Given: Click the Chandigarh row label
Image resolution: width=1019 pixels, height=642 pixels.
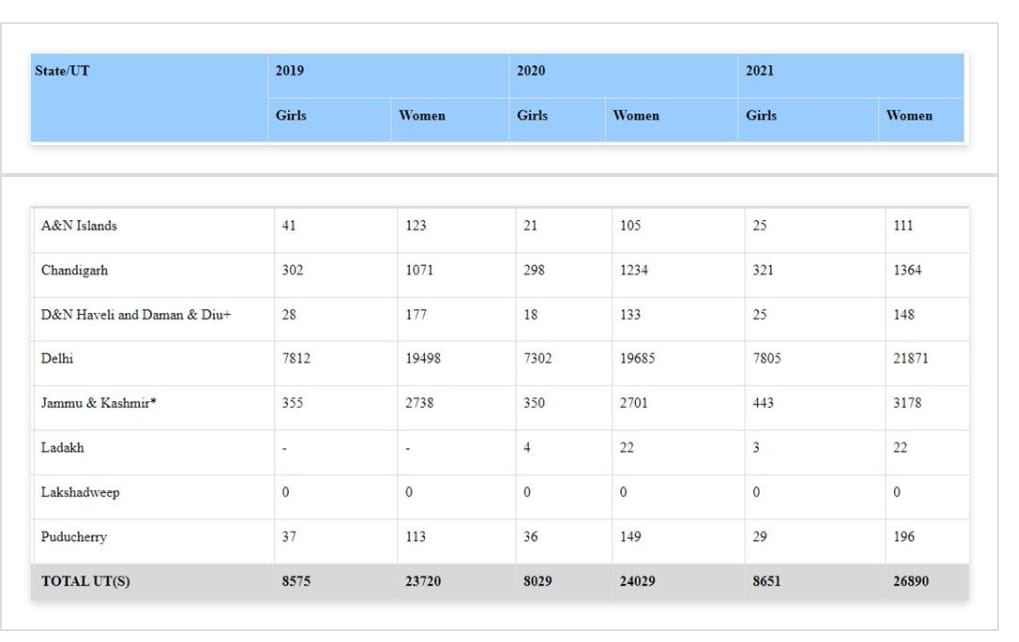Looking at the screenshot, I should point(74,271).
